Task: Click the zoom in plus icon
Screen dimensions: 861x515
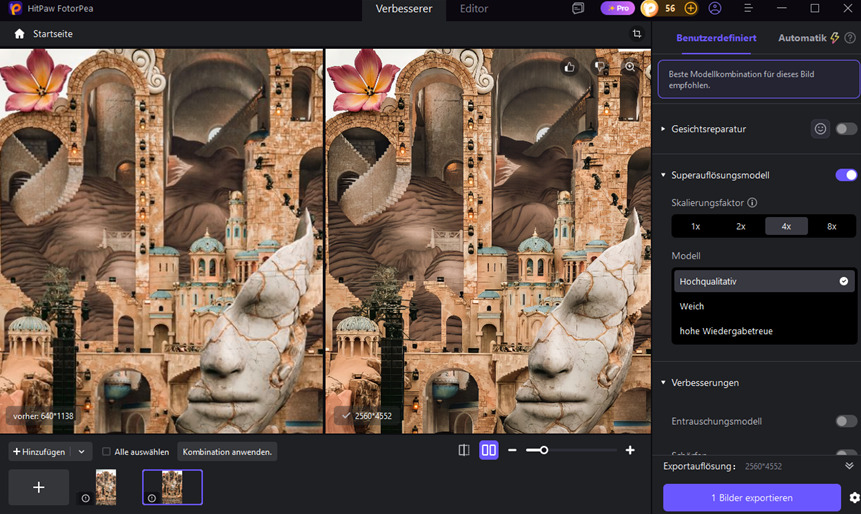Action: 630,450
